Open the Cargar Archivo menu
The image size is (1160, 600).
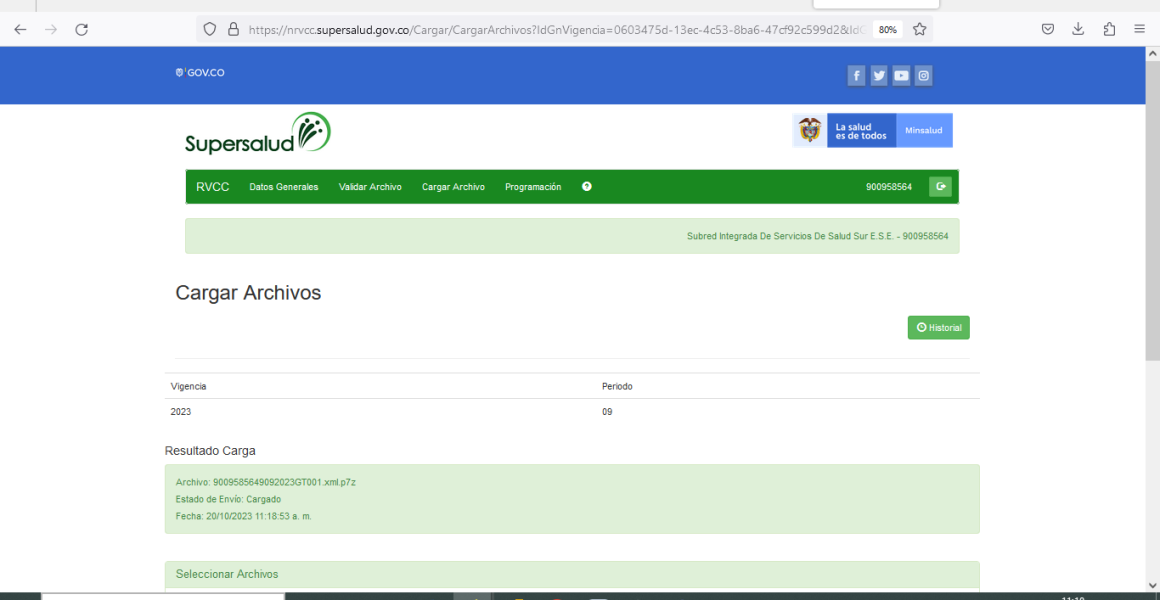pos(453,187)
